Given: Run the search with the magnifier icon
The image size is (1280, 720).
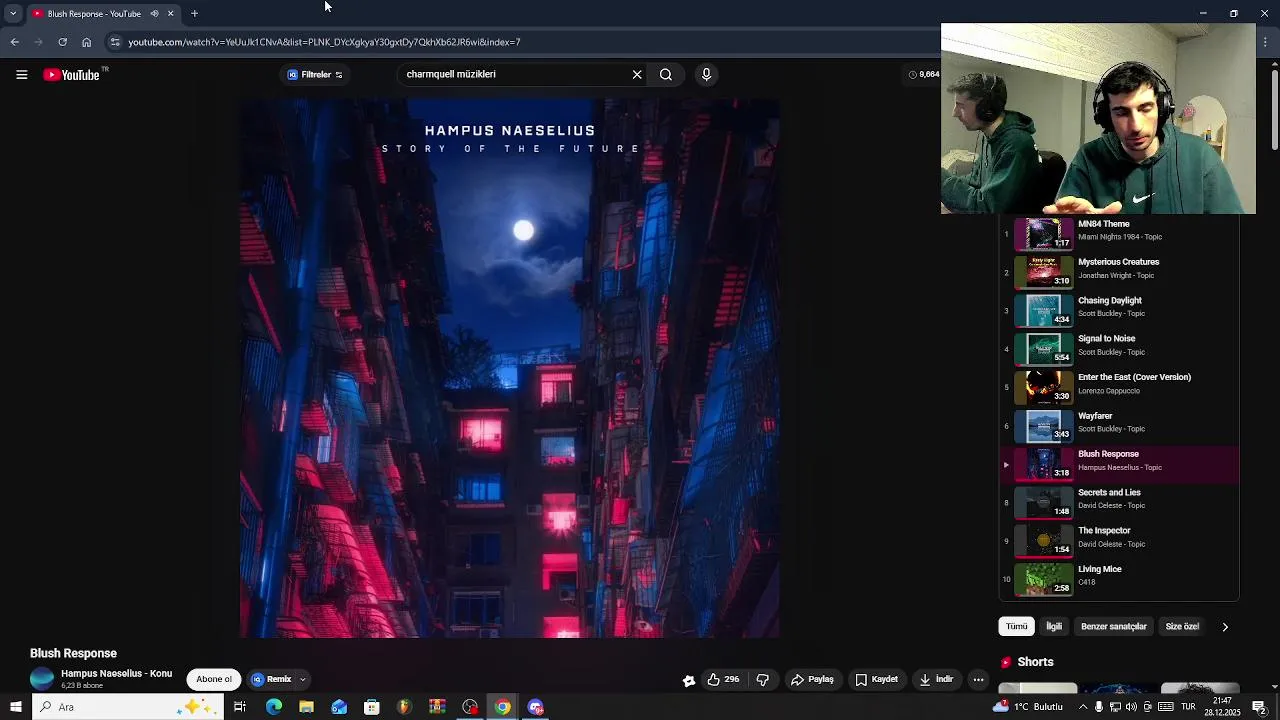Looking at the screenshot, I should tap(666, 74).
